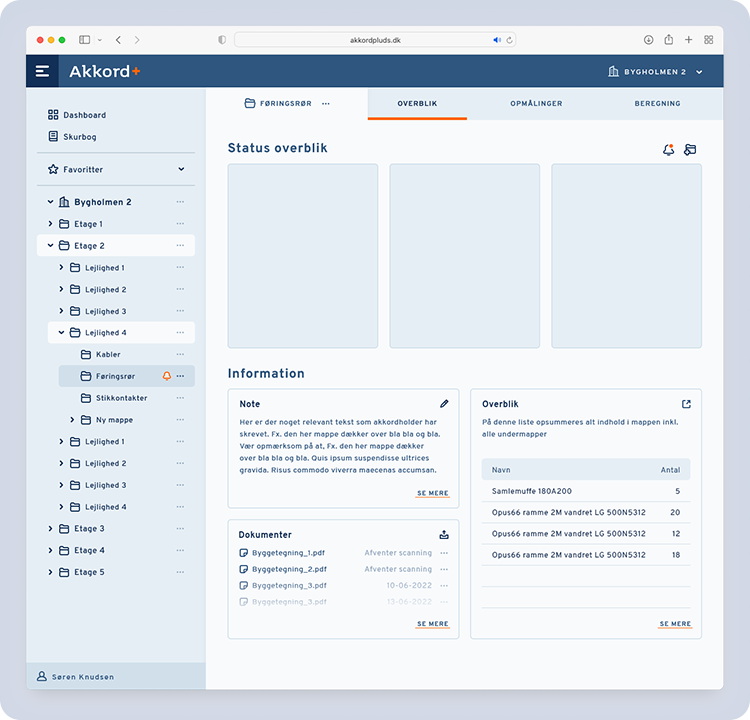Click SE MERE in the Overblik card
The height and width of the screenshot is (720, 750).
(x=674, y=624)
